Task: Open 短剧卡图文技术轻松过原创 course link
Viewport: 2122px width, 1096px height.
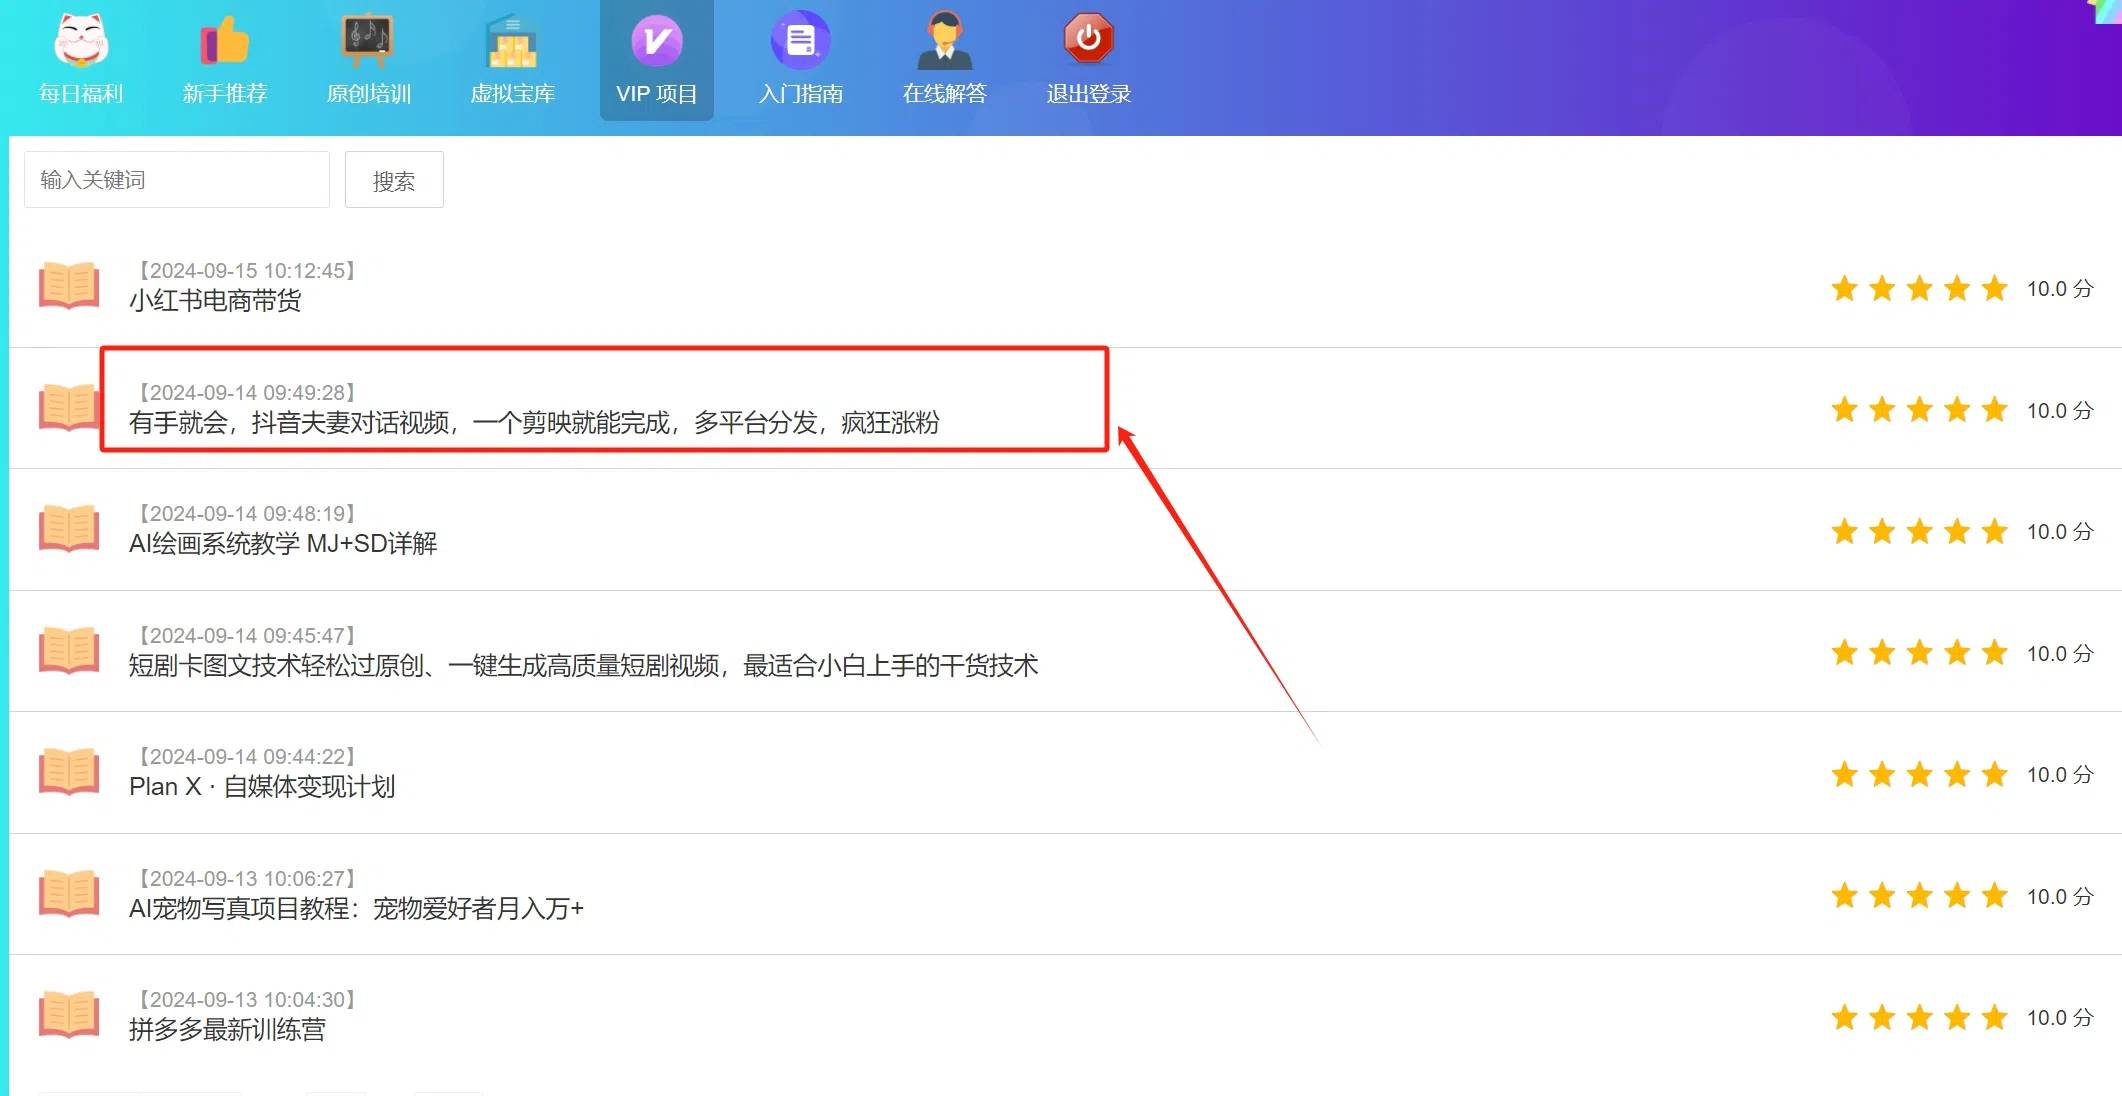Action: tap(584, 666)
